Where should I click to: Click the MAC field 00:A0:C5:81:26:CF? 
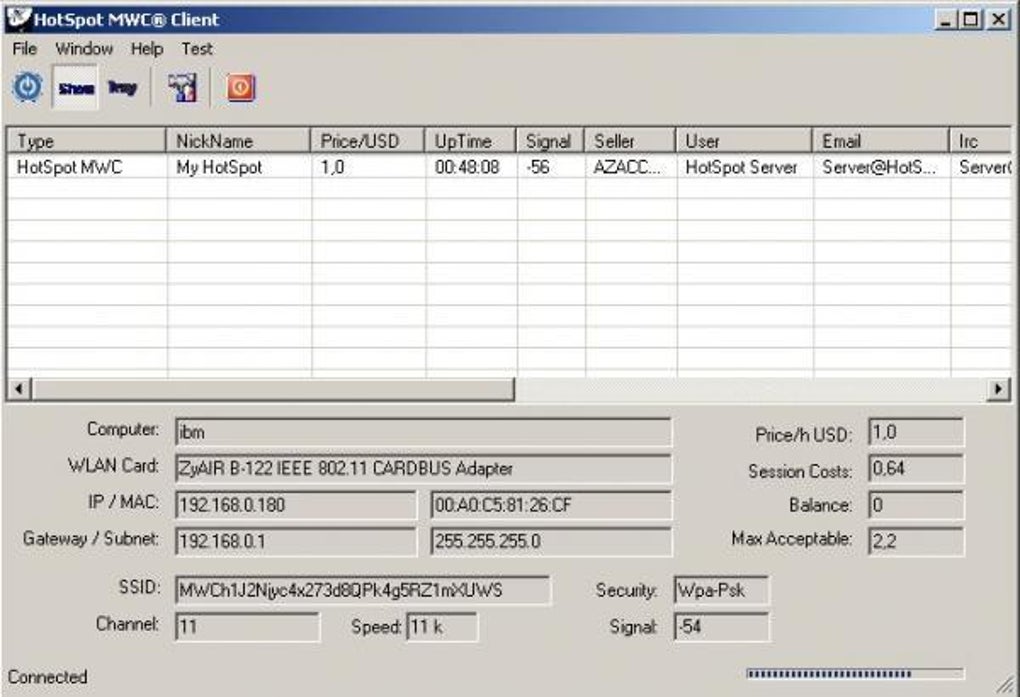[551, 505]
